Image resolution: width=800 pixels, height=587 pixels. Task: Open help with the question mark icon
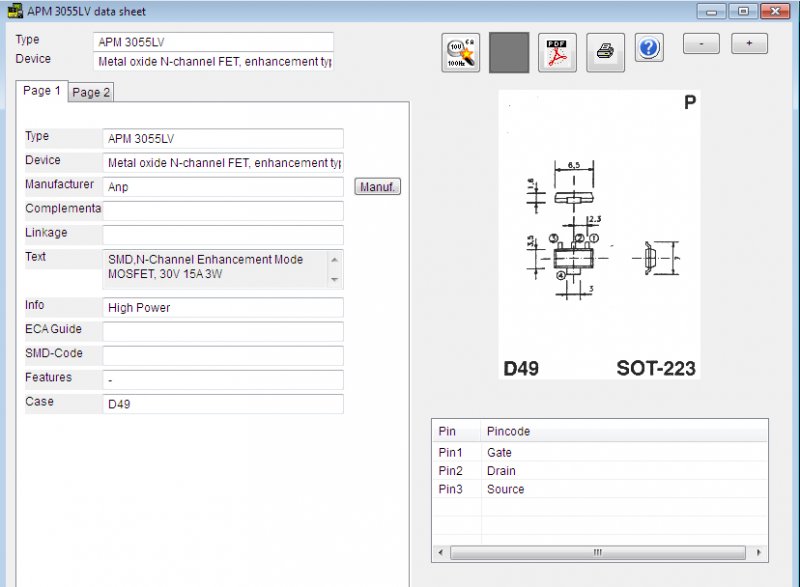649,48
